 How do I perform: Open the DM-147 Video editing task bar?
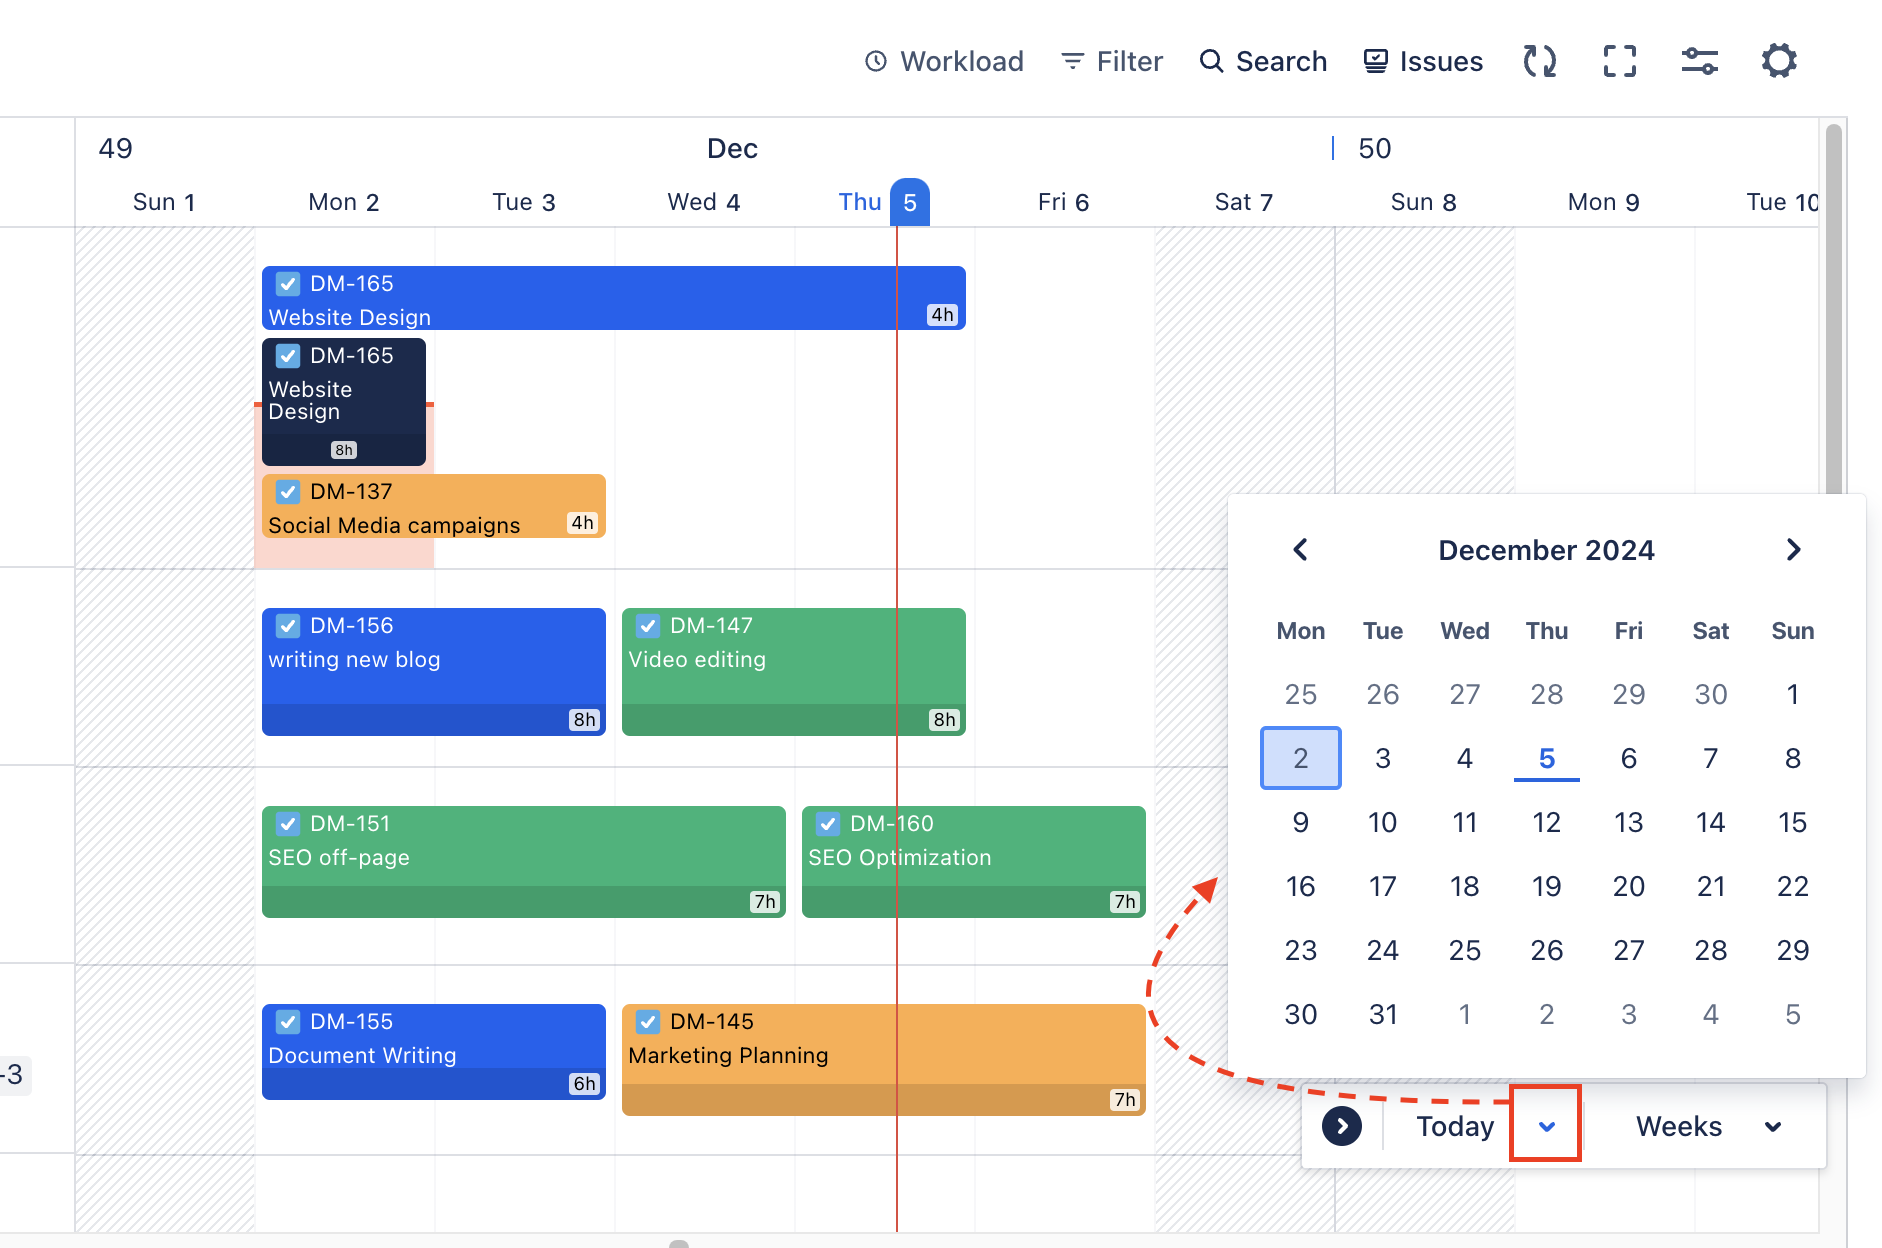[760, 670]
